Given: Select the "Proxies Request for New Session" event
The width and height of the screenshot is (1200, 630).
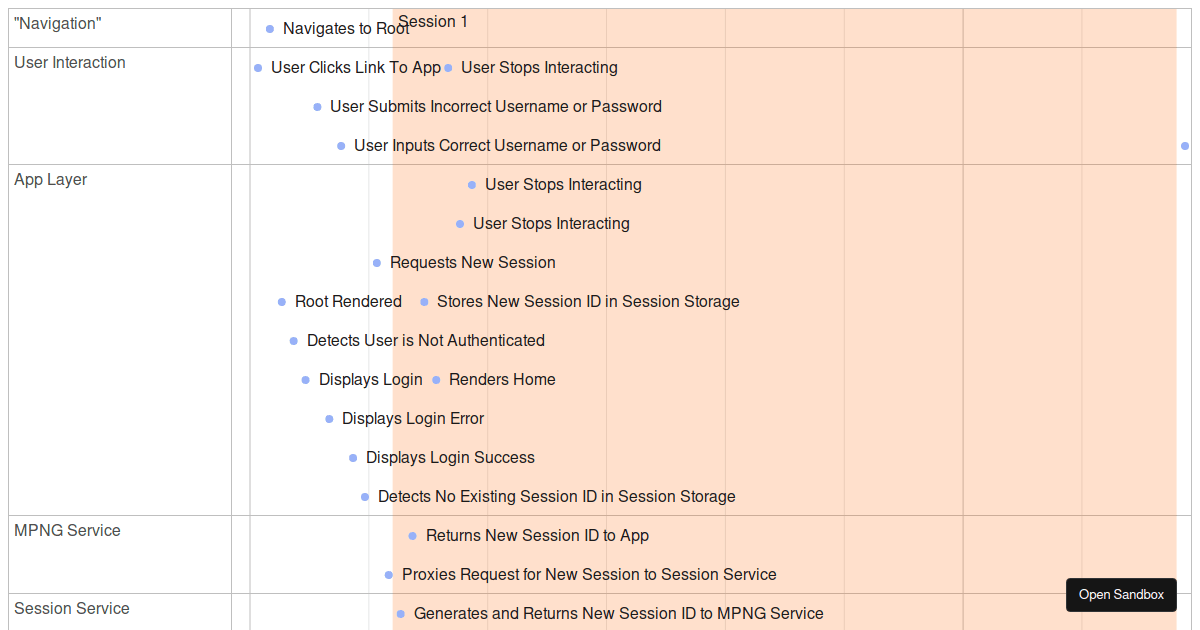Looking at the screenshot, I should point(389,574).
